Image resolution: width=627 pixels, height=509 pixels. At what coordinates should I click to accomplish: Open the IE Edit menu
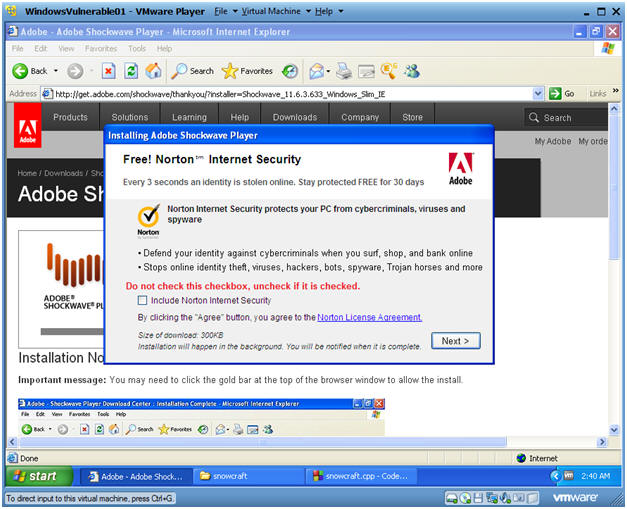[x=40, y=48]
